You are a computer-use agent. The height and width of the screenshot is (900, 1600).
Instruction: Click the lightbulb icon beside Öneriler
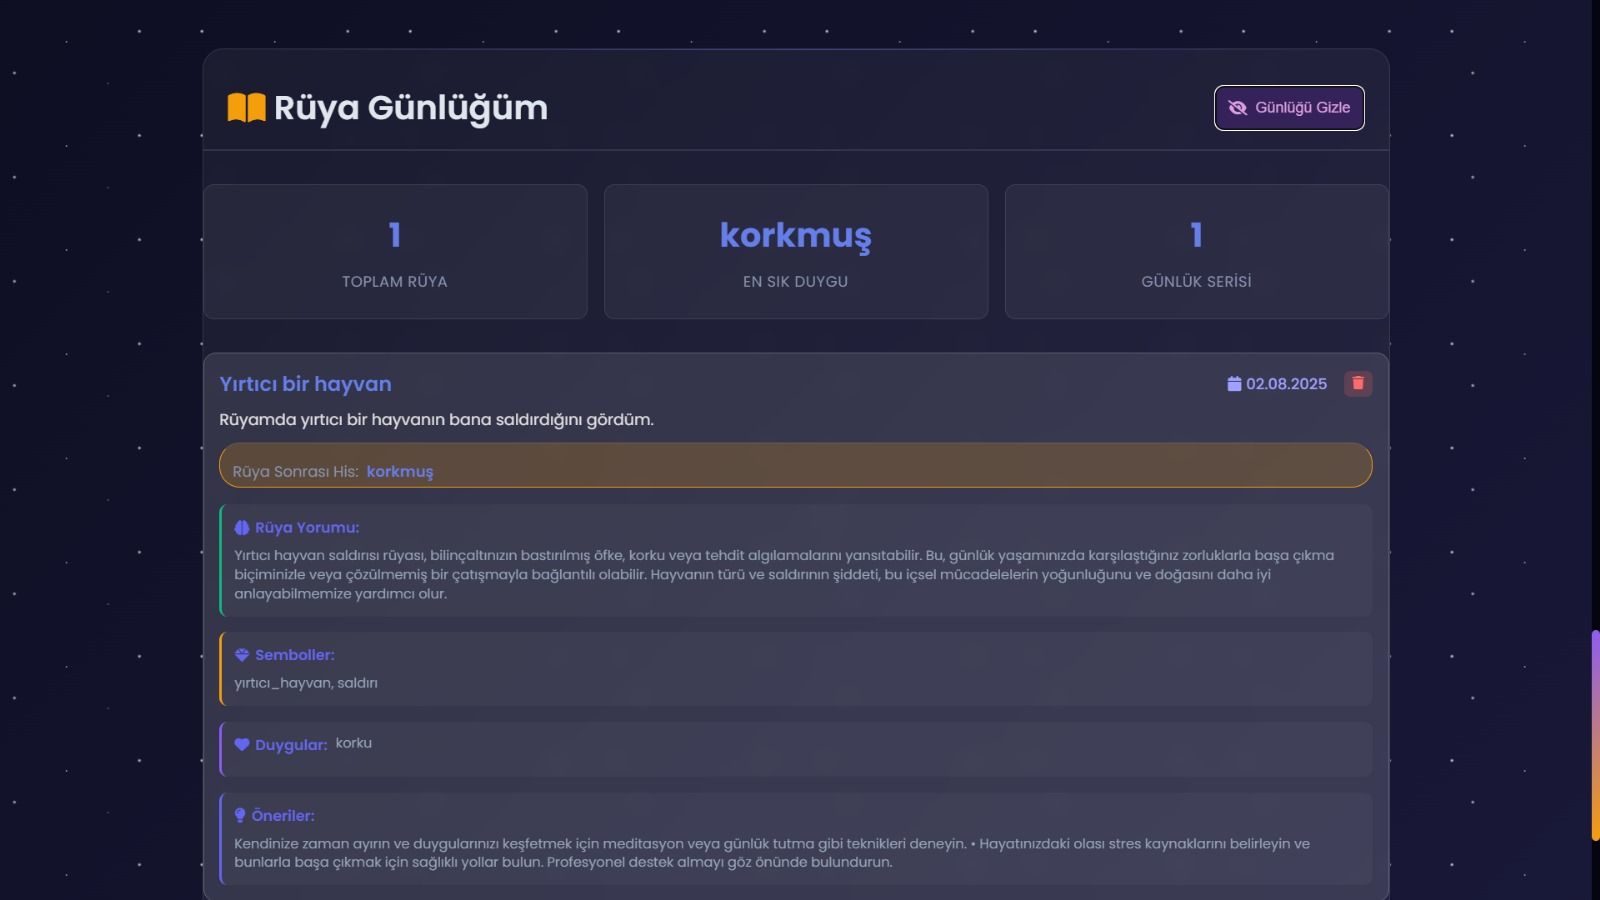(x=240, y=816)
